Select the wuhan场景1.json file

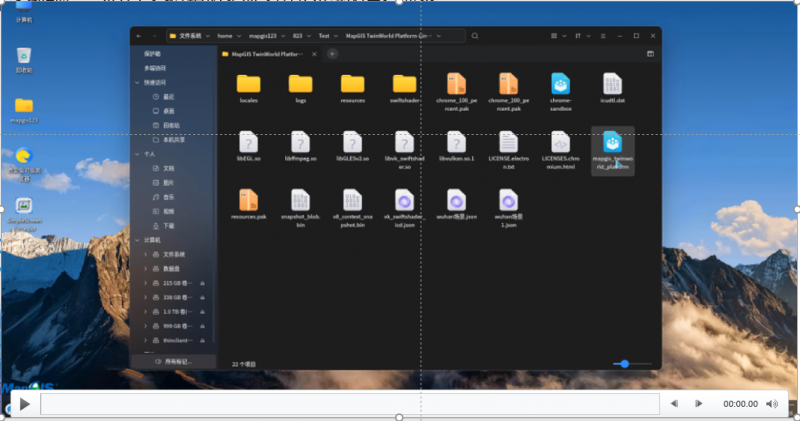click(x=509, y=208)
